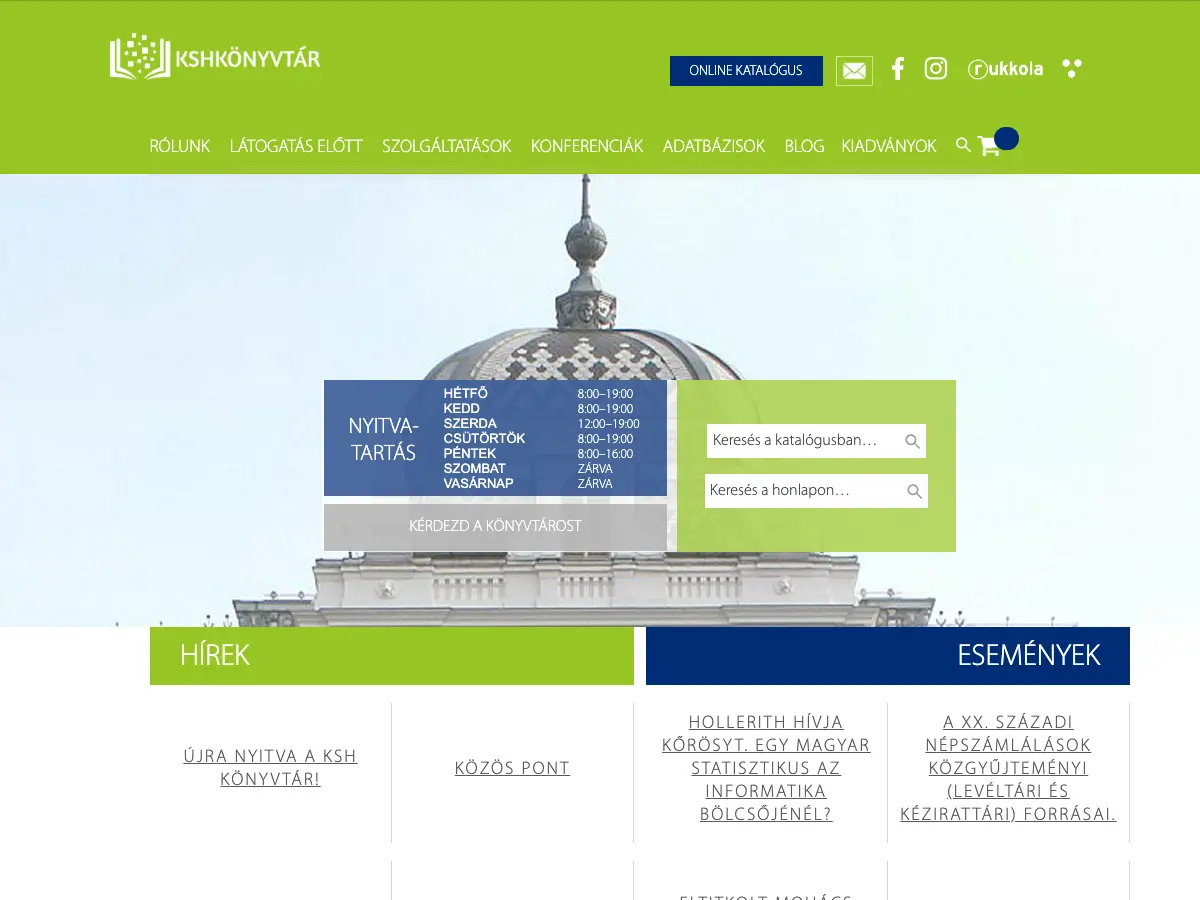
Task: Open the Instagram icon
Action: (936, 68)
